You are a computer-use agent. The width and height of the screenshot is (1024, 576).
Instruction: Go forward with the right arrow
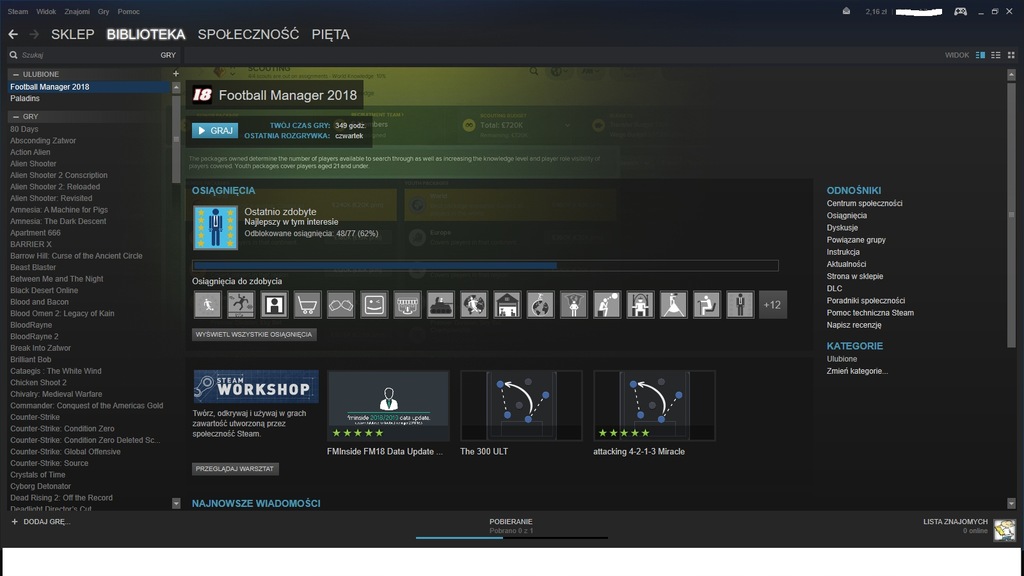(x=34, y=34)
